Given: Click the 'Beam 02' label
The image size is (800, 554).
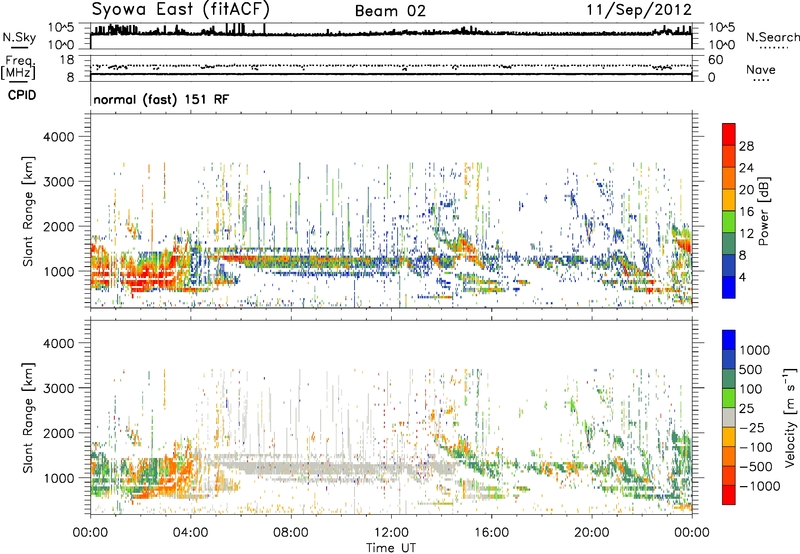Looking at the screenshot, I should 390,11.
